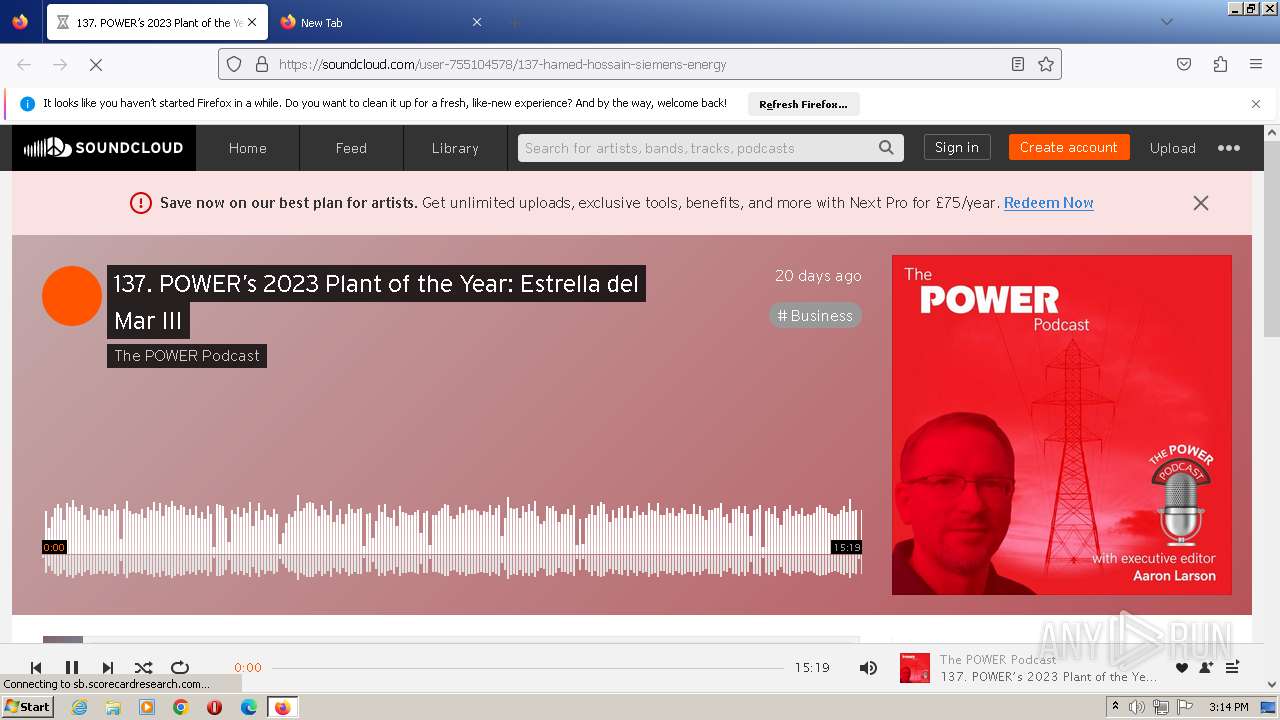Click the site padlock icon

tap(262, 64)
